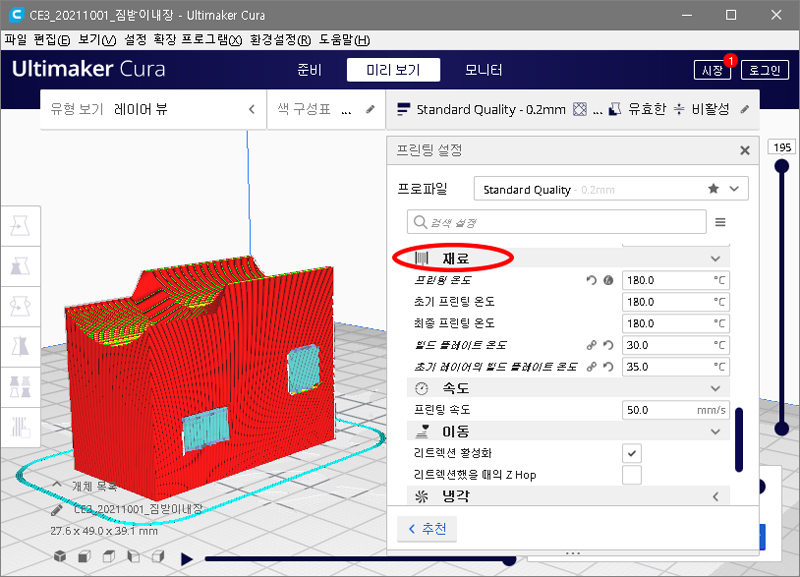Enable 리트렉션했을 때의 Z Hop checkbox
Screen dimensions: 800x577
tap(632, 475)
